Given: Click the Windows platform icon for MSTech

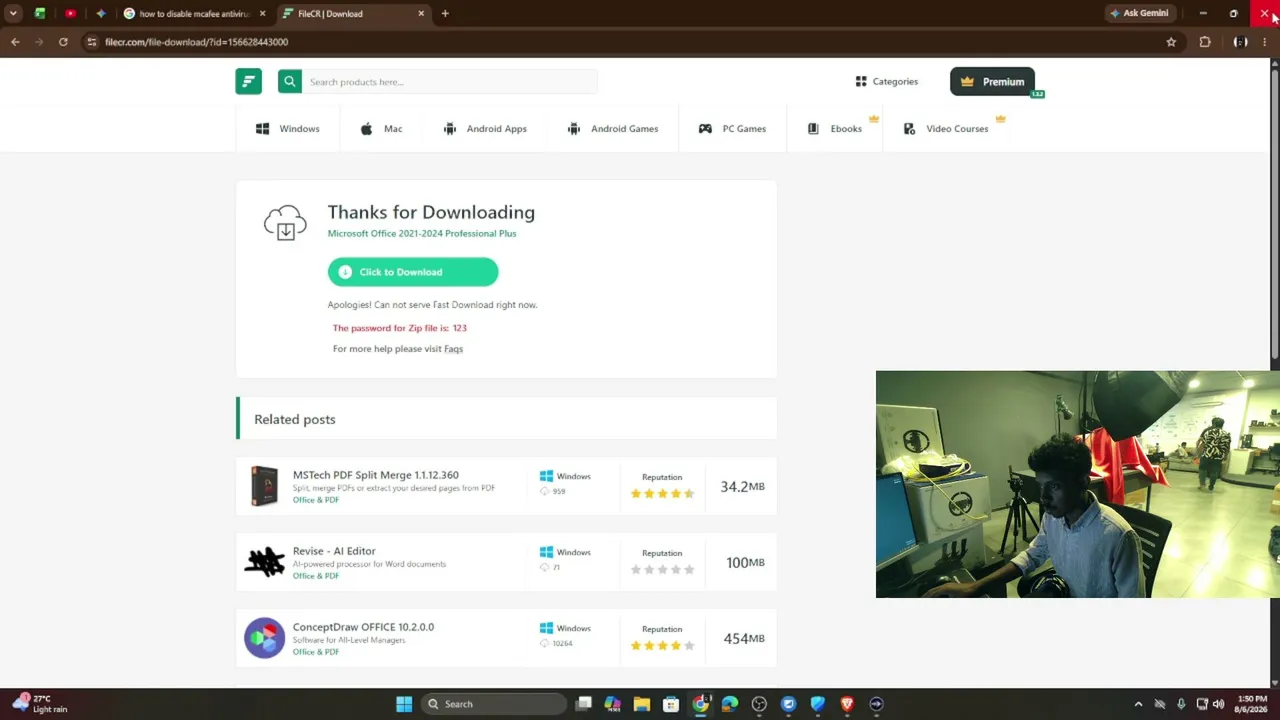Looking at the screenshot, I should tap(546, 476).
